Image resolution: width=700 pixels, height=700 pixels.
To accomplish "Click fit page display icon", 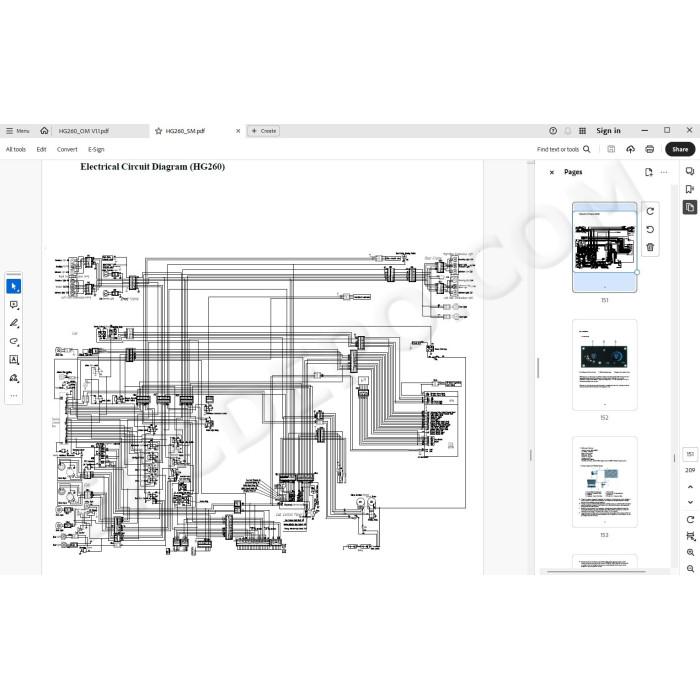I will (x=690, y=536).
